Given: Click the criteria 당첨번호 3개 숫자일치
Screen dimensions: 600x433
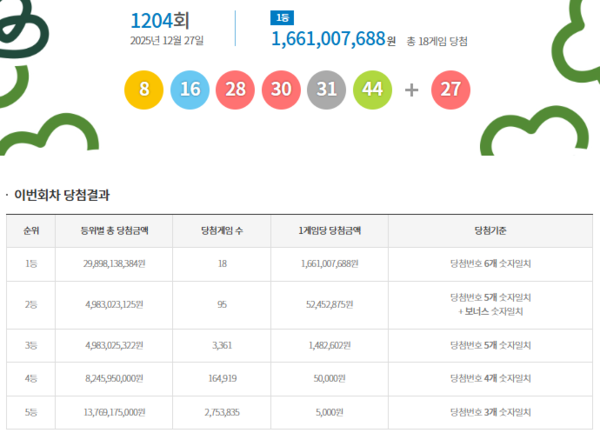Looking at the screenshot, I should click(491, 413).
